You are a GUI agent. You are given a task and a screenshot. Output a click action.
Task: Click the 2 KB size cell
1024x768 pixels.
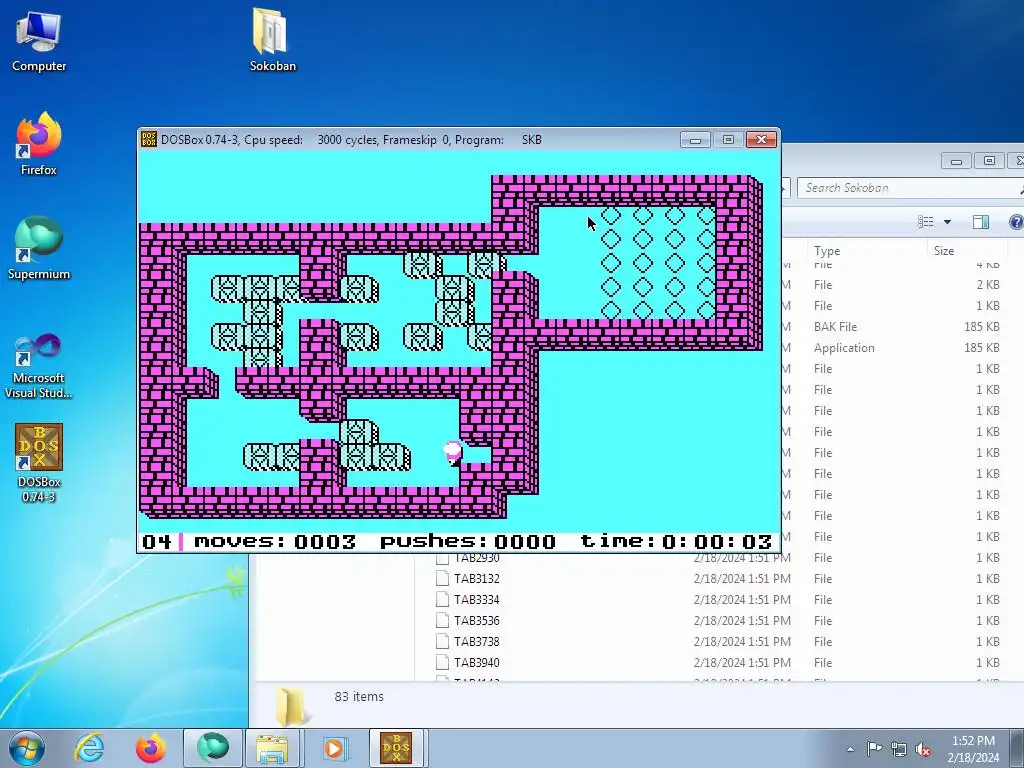tap(988, 285)
